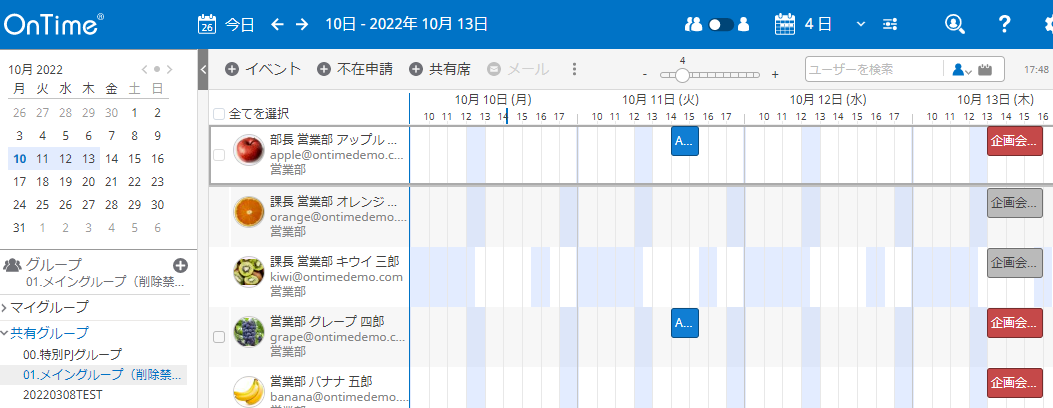Open the user filter dropdown icon
Screen dimensions: 1053x408
pos(962,69)
